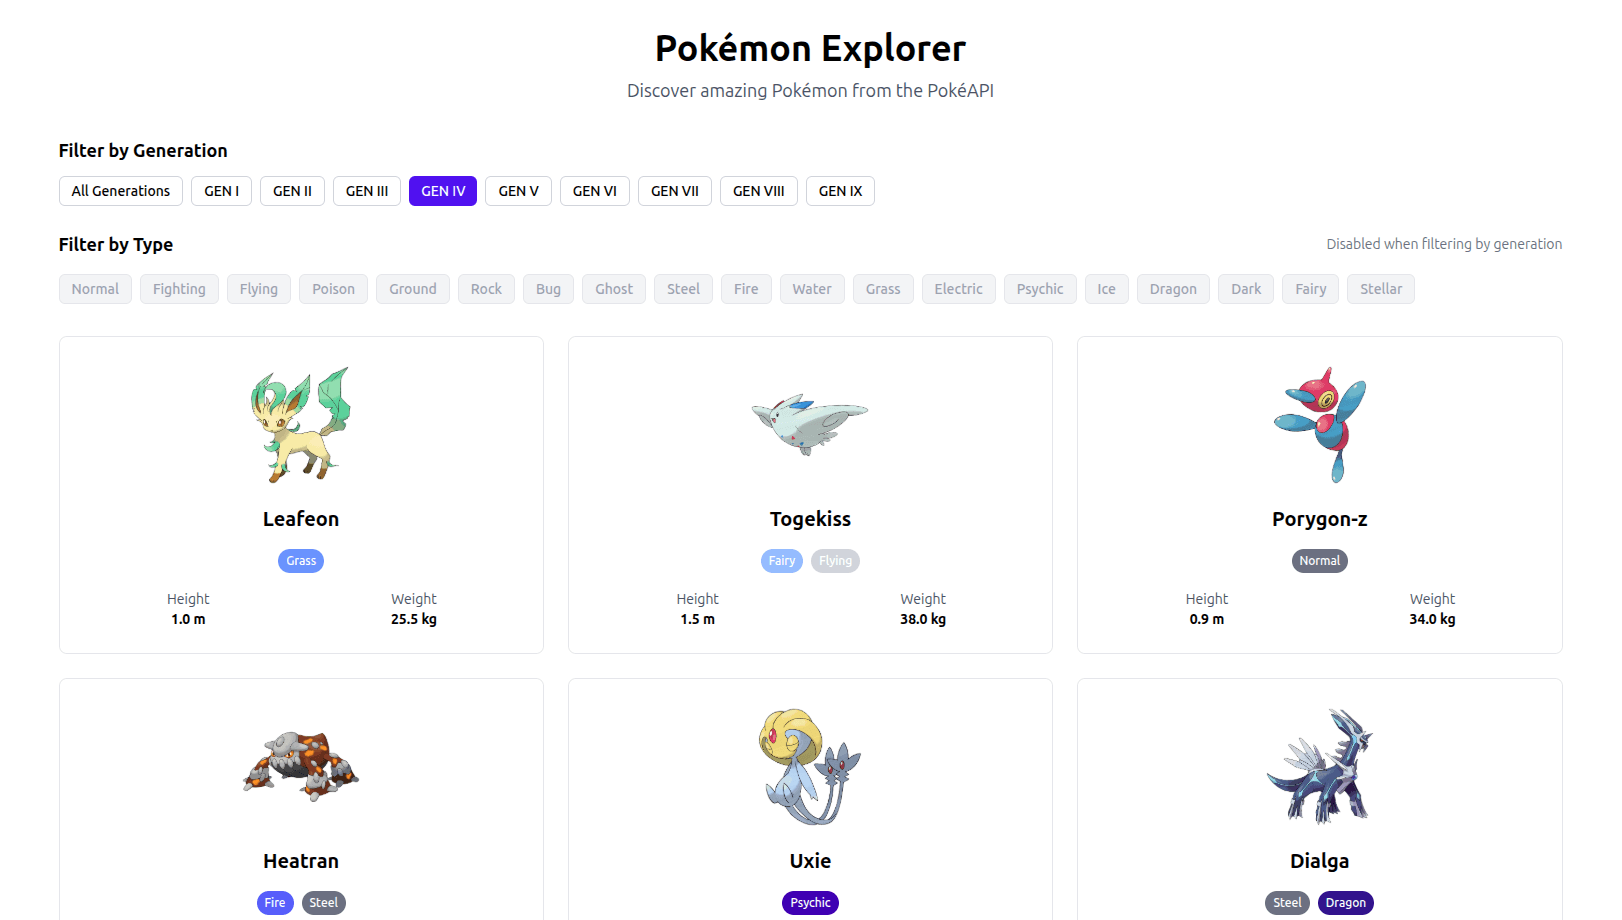Toggle the Water type filter
1622x920 pixels.
[811, 288]
